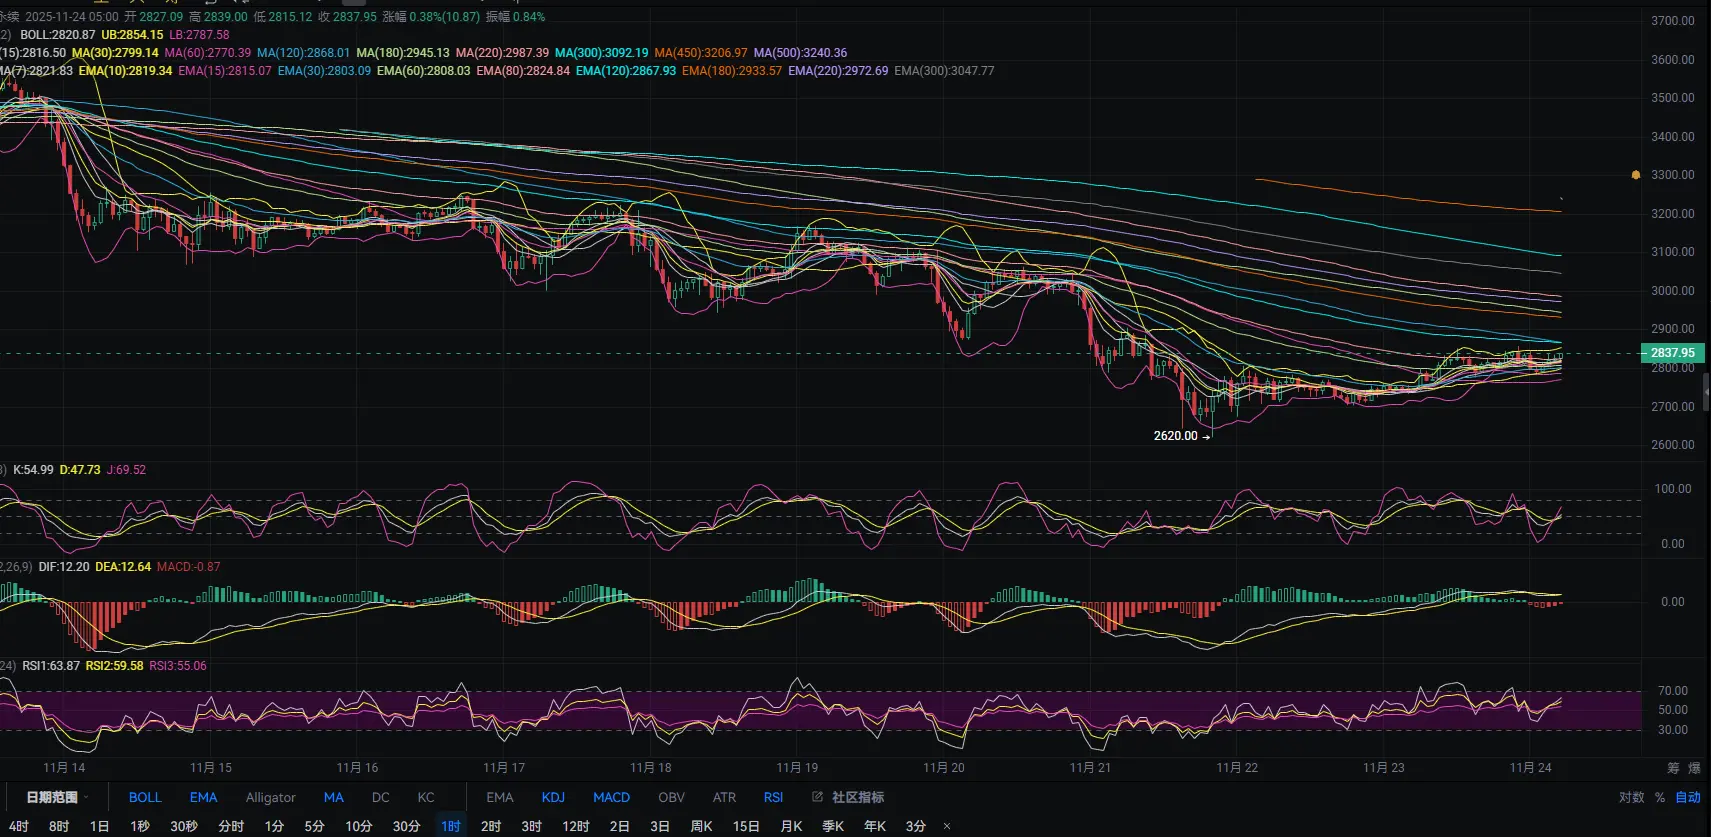The image size is (1711, 837).
Task: Click the current price tag 2837.95
Action: [1672, 353]
